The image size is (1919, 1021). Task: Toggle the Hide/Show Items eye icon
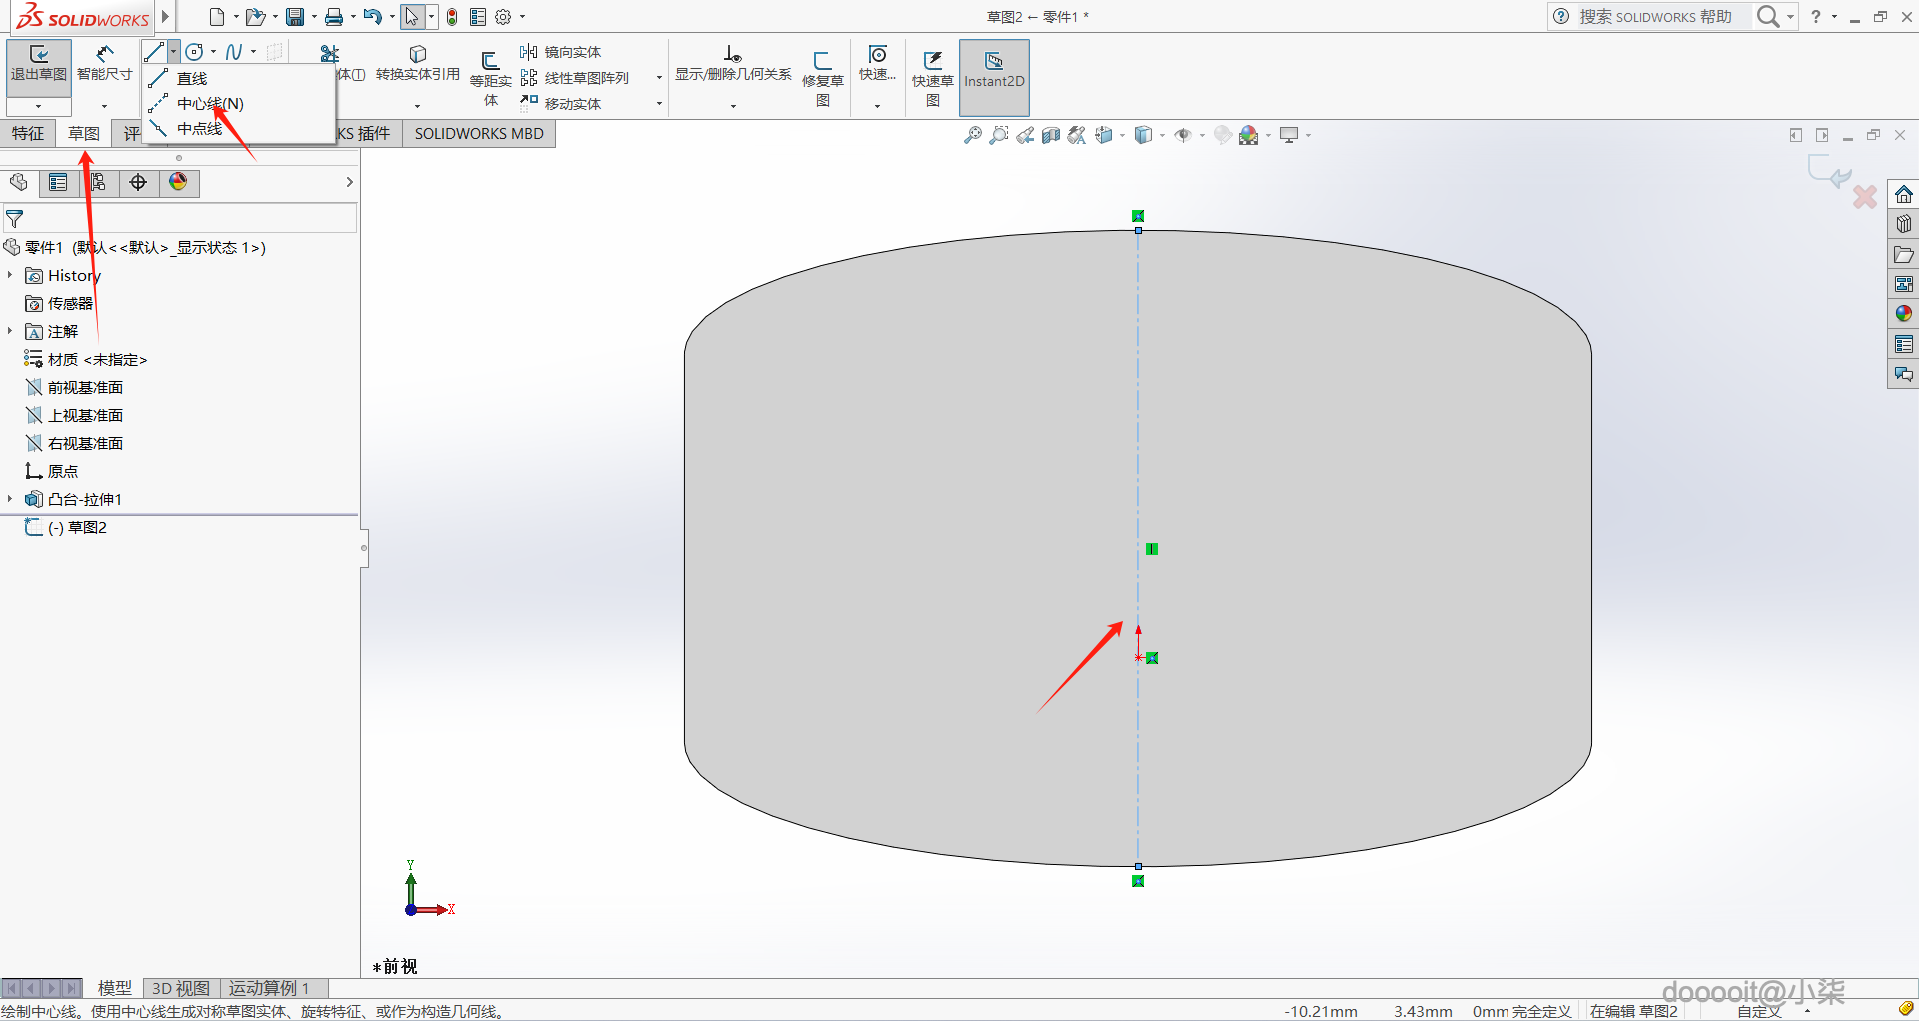click(x=1183, y=135)
